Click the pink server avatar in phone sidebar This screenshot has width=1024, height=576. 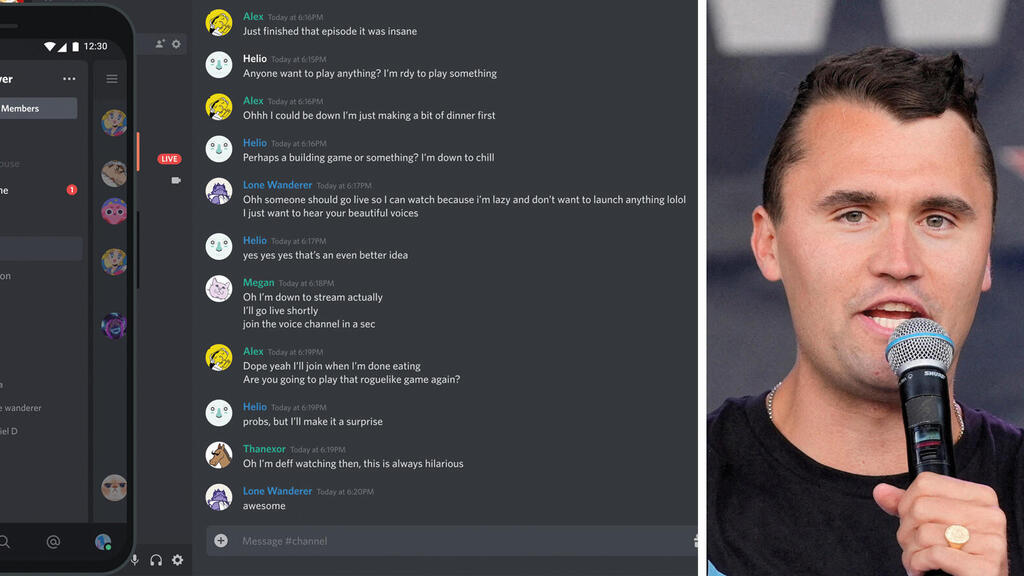click(114, 212)
